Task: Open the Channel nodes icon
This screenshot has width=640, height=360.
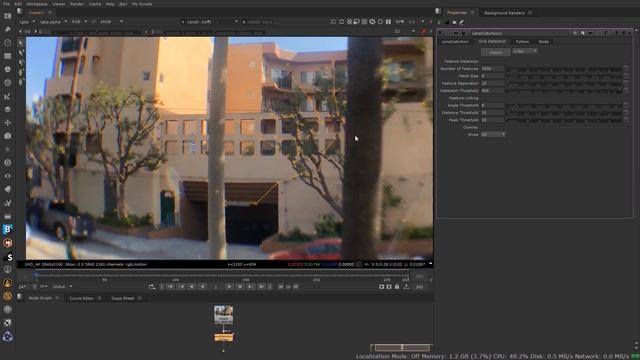Action: [x=7, y=56]
